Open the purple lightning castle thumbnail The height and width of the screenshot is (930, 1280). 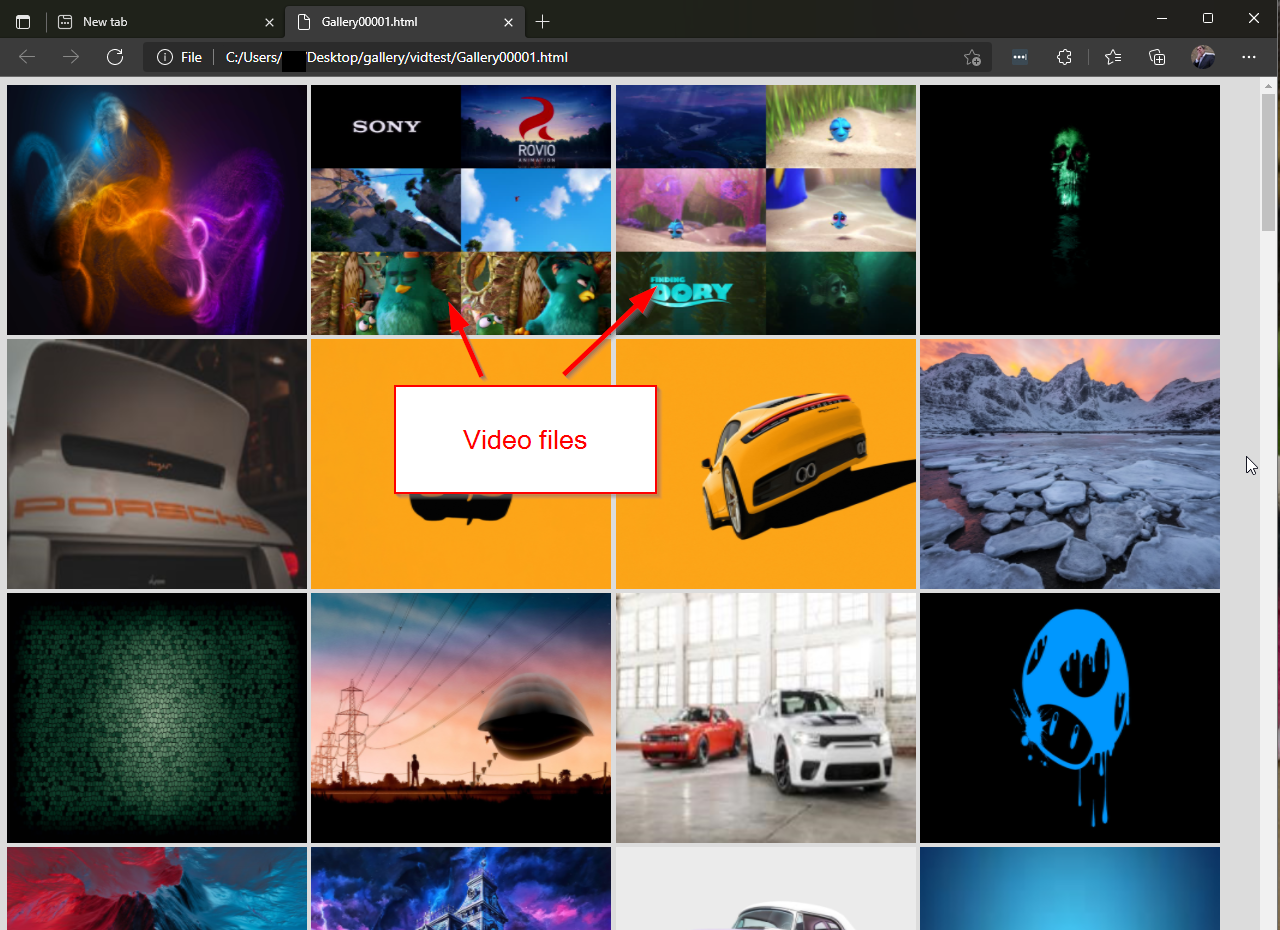pos(461,889)
